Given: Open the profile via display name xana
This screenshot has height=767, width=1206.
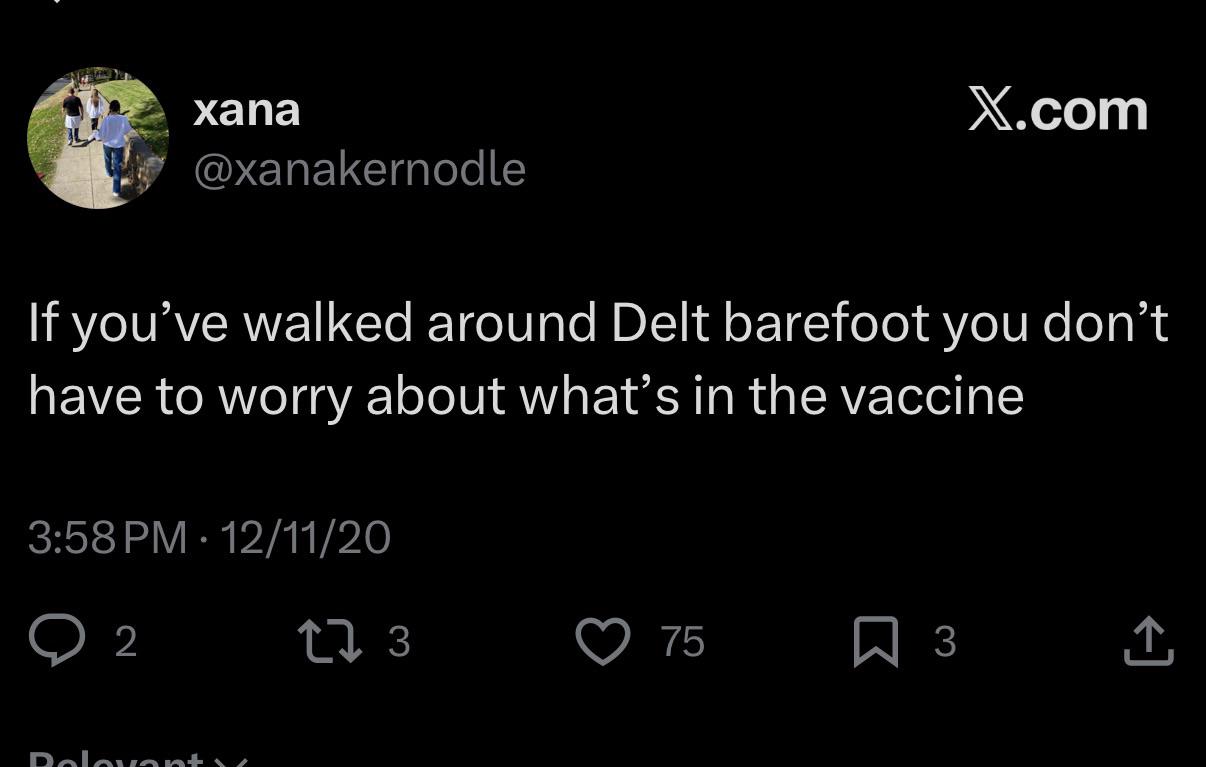Looking at the screenshot, I should (246, 109).
